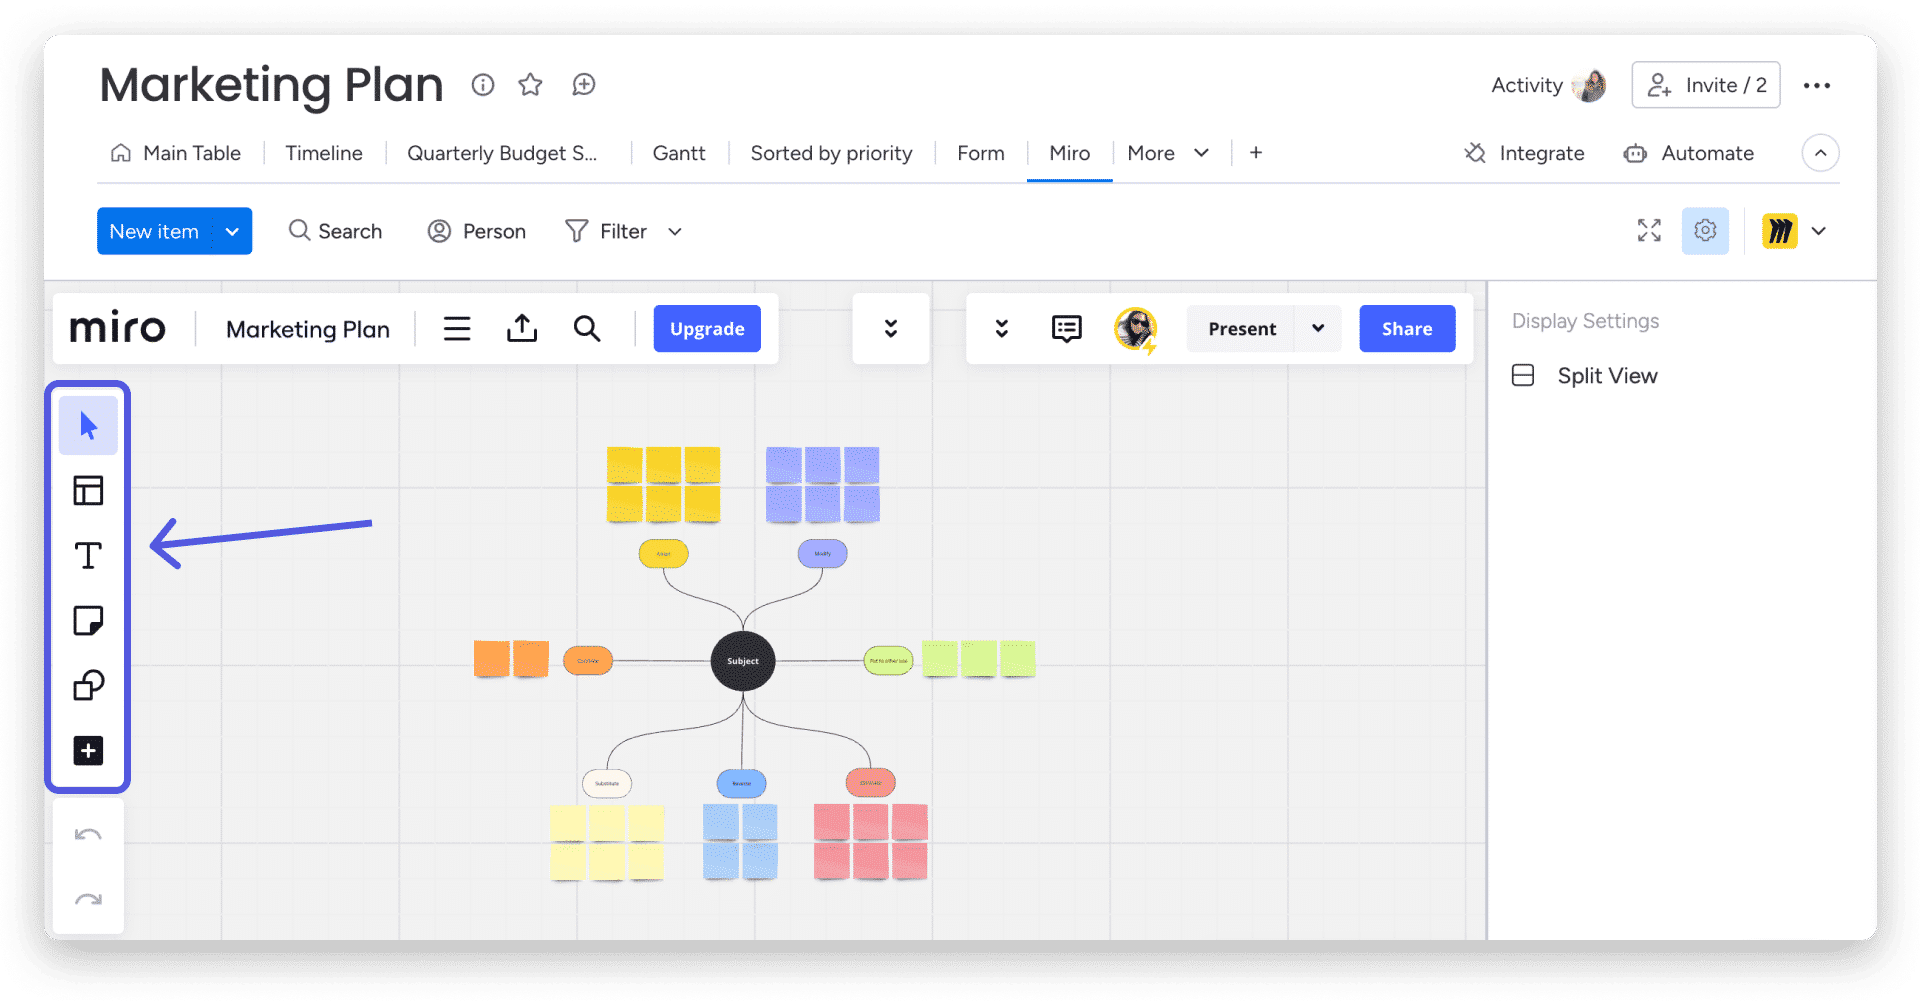The width and height of the screenshot is (1920, 1005).
Task: Click the Marketing Plan board title in Miro
Action: tap(308, 329)
